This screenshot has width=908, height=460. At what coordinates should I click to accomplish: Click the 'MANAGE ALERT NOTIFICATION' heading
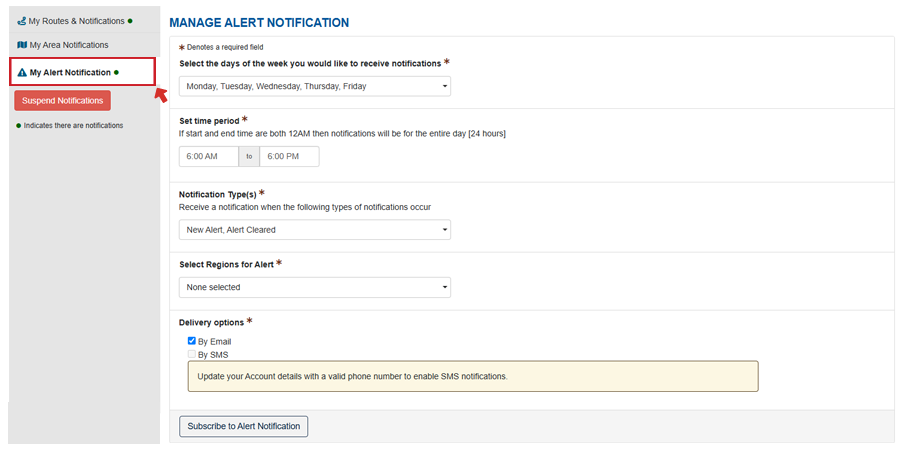click(x=259, y=23)
